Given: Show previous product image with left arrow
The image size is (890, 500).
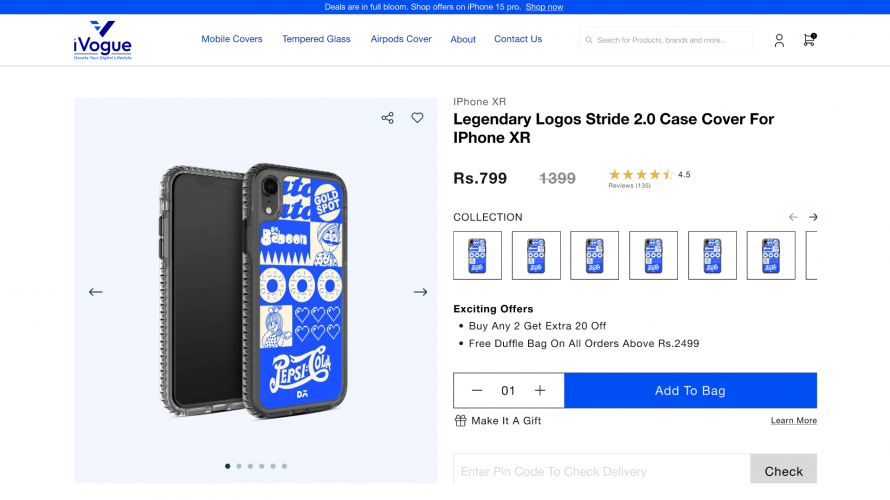Looking at the screenshot, I should click(96, 292).
